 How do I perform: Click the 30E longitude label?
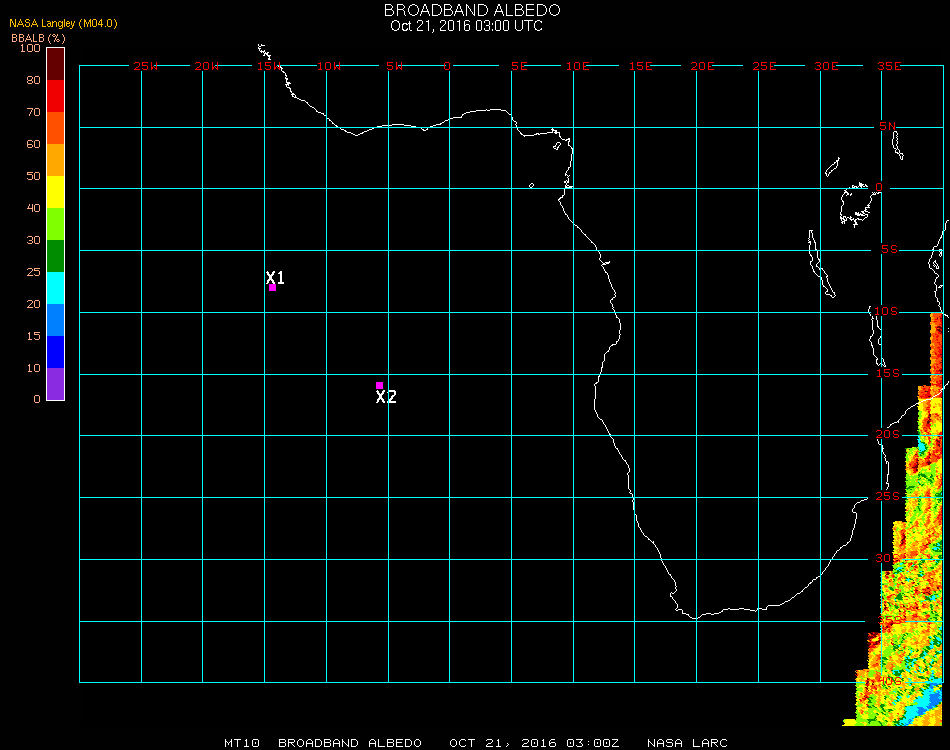point(826,66)
